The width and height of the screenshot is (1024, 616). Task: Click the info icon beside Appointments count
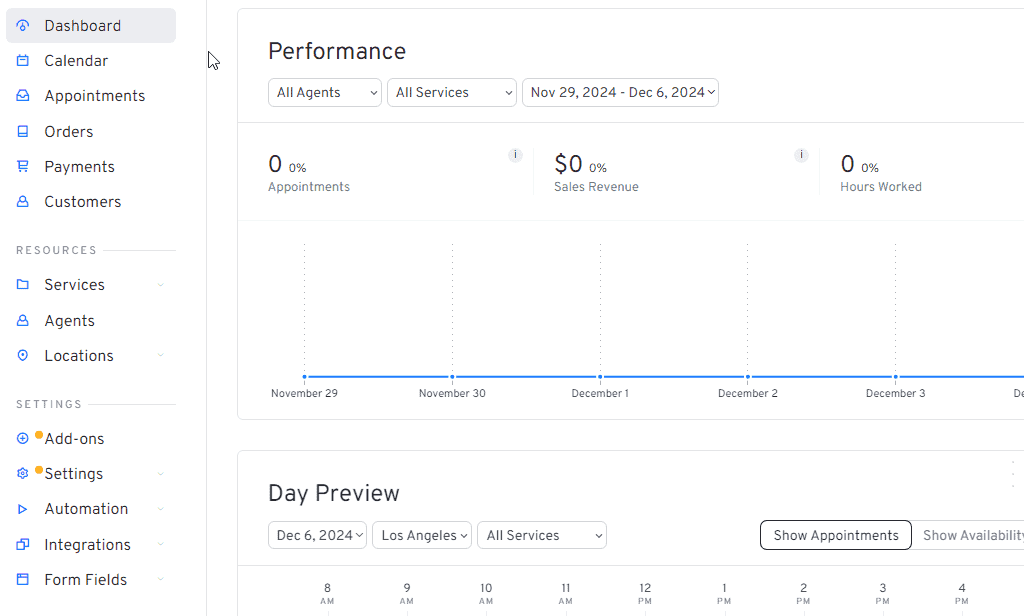click(x=515, y=155)
